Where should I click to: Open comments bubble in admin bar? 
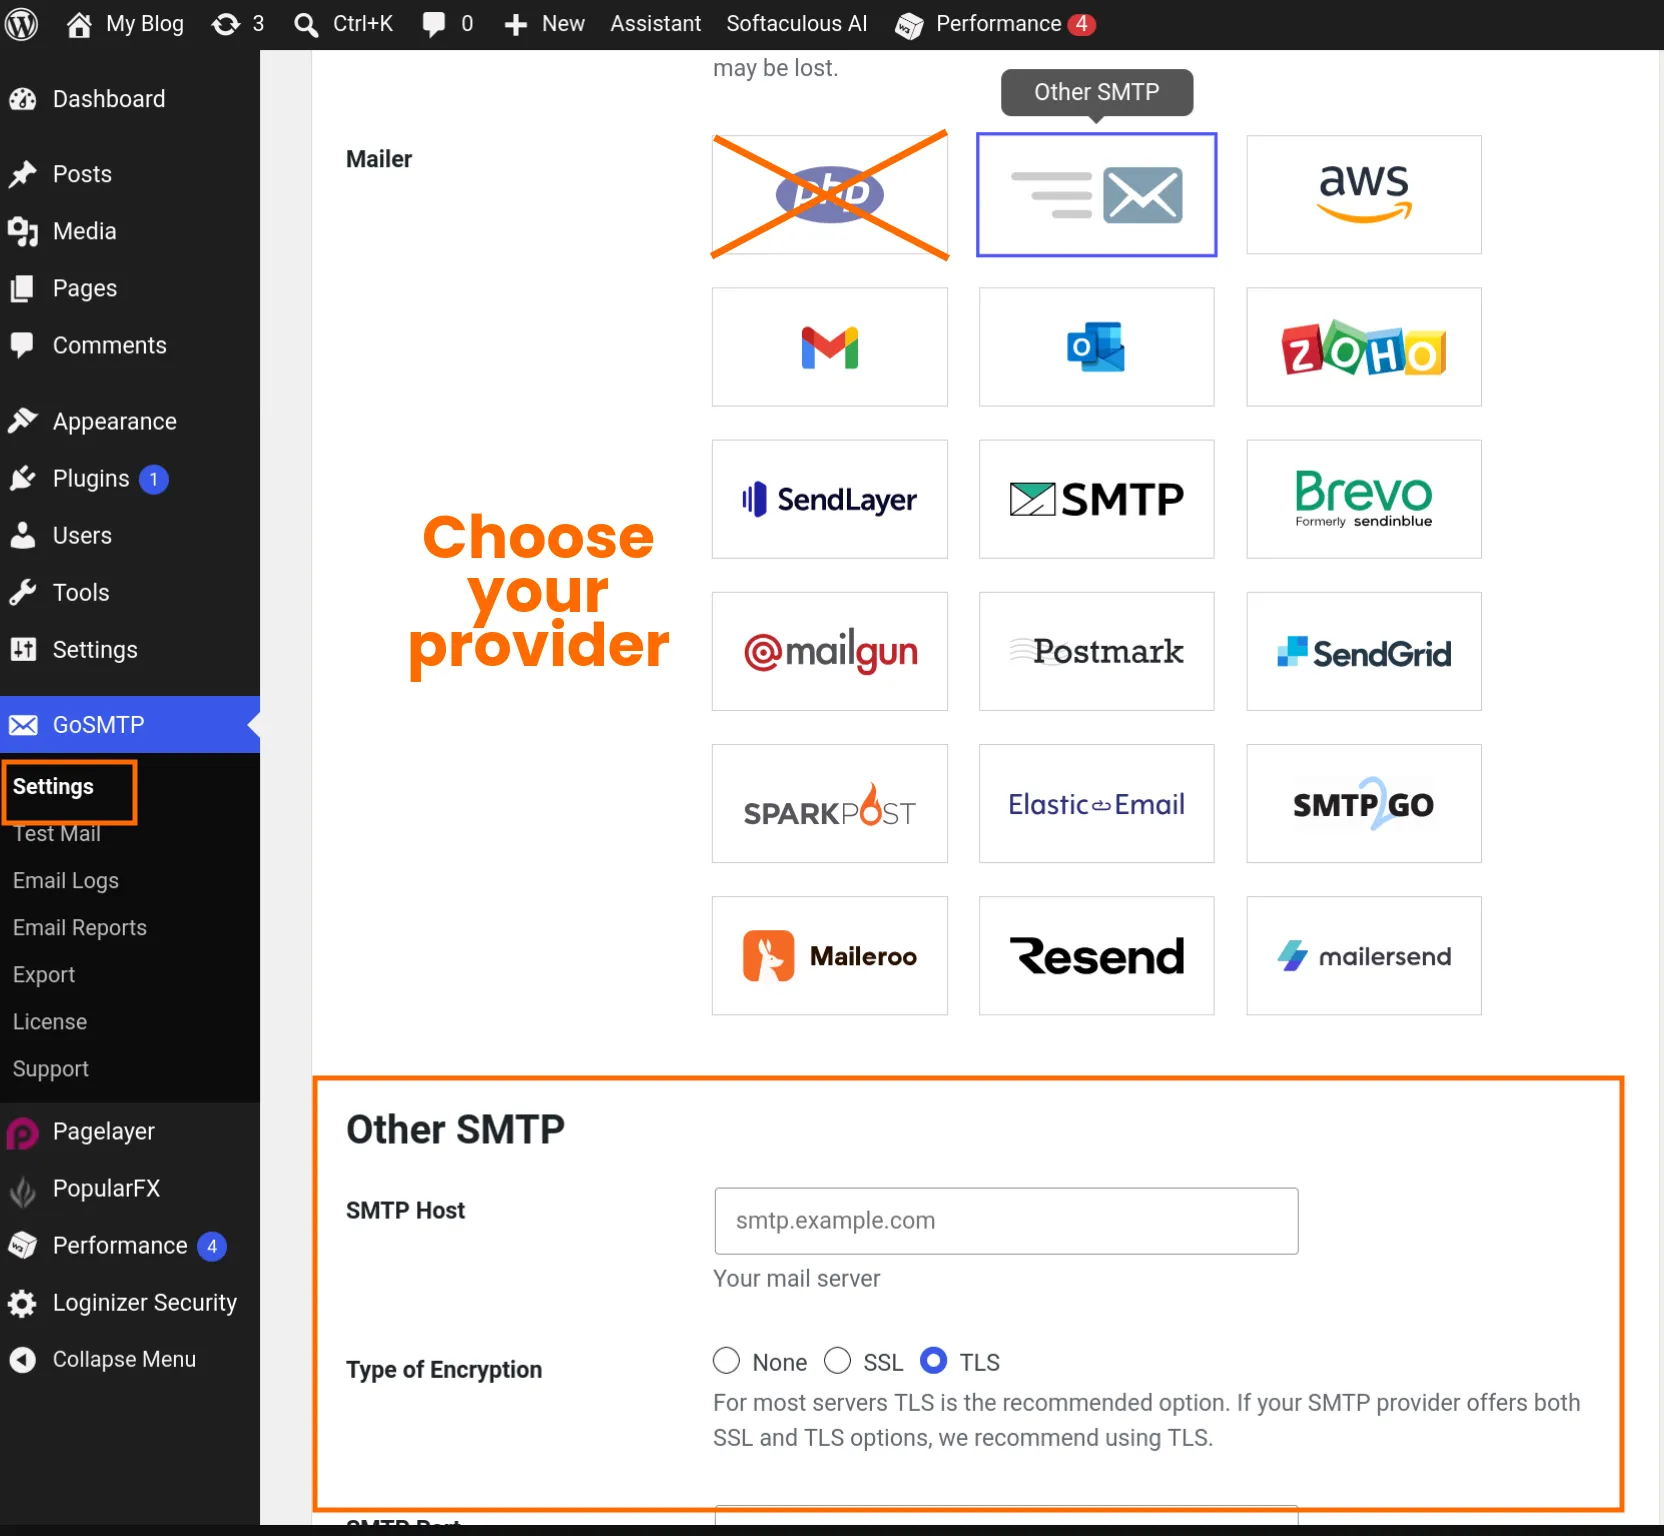pos(447,24)
